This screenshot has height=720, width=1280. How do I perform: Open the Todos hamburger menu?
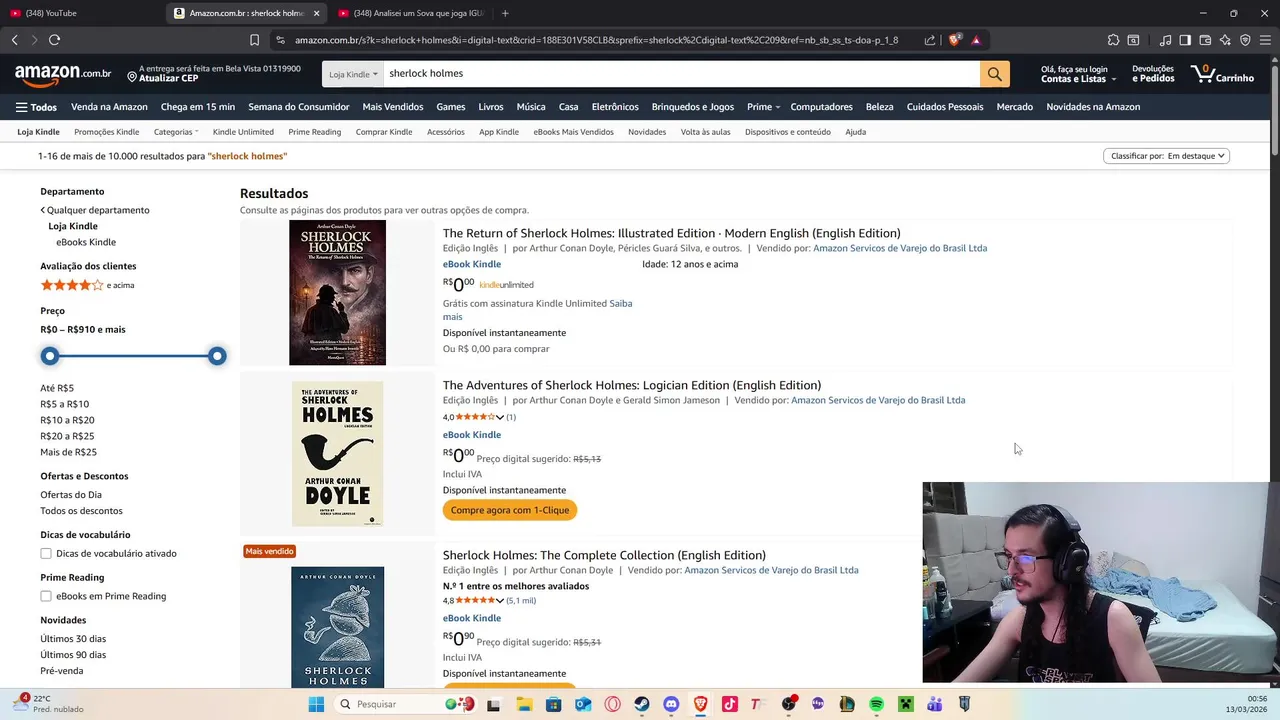click(x=36, y=107)
